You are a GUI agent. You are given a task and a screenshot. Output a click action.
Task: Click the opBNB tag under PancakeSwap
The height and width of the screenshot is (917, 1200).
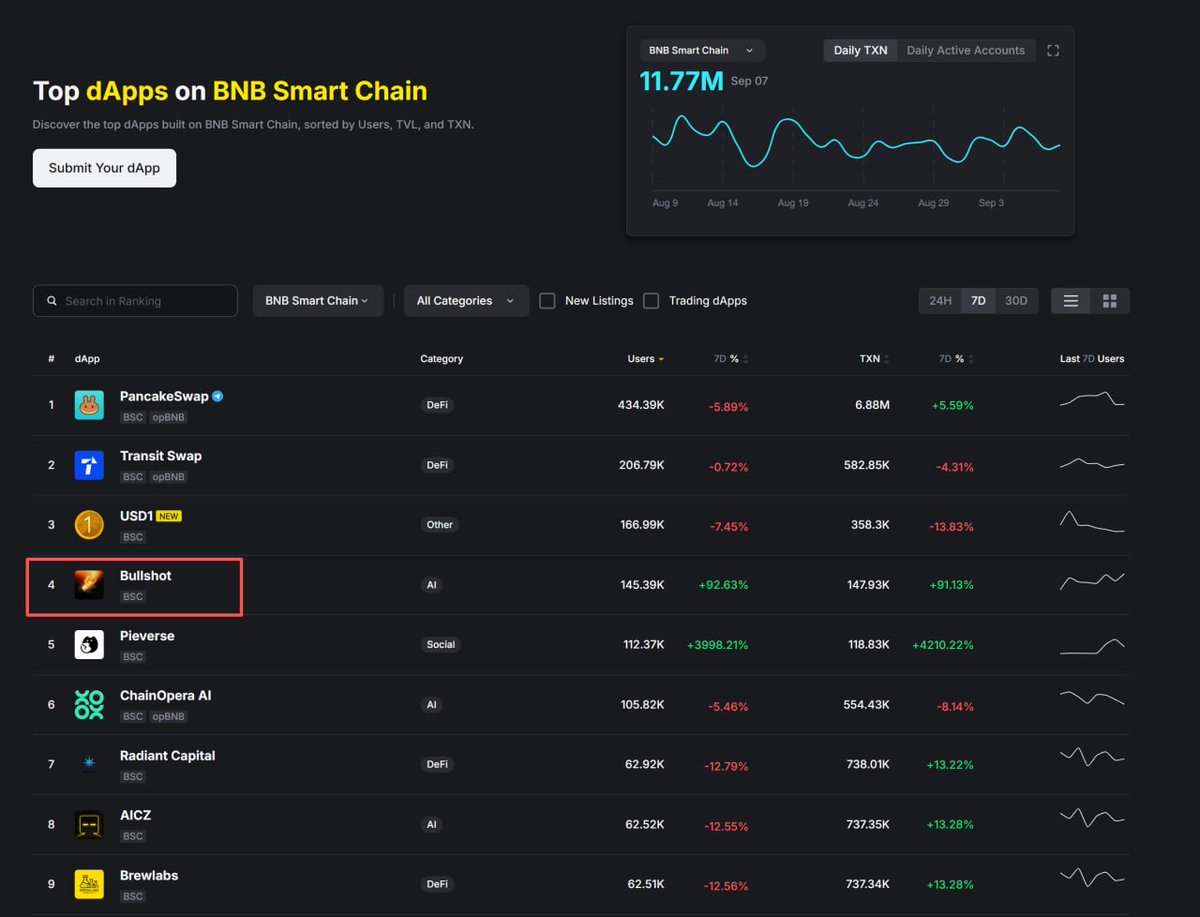tap(168, 417)
